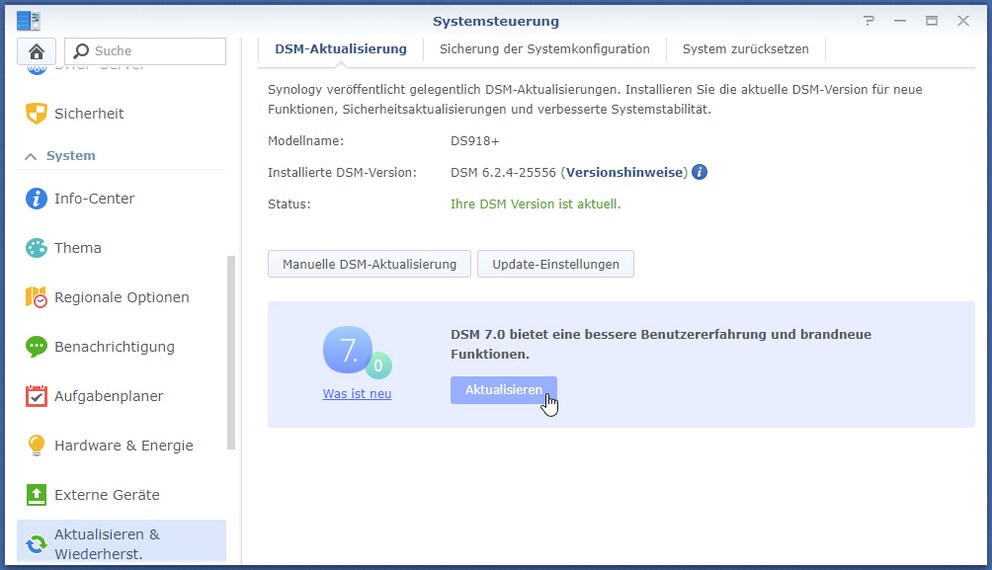The image size is (992, 570).
Task: Switch to DSM-Aktualisierung tab
Action: pyautogui.click(x=340, y=49)
